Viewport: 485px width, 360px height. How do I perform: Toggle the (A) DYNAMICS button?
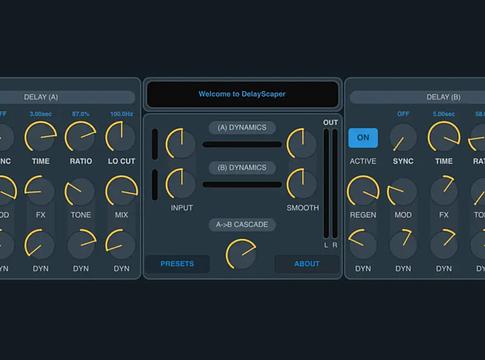(242, 128)
